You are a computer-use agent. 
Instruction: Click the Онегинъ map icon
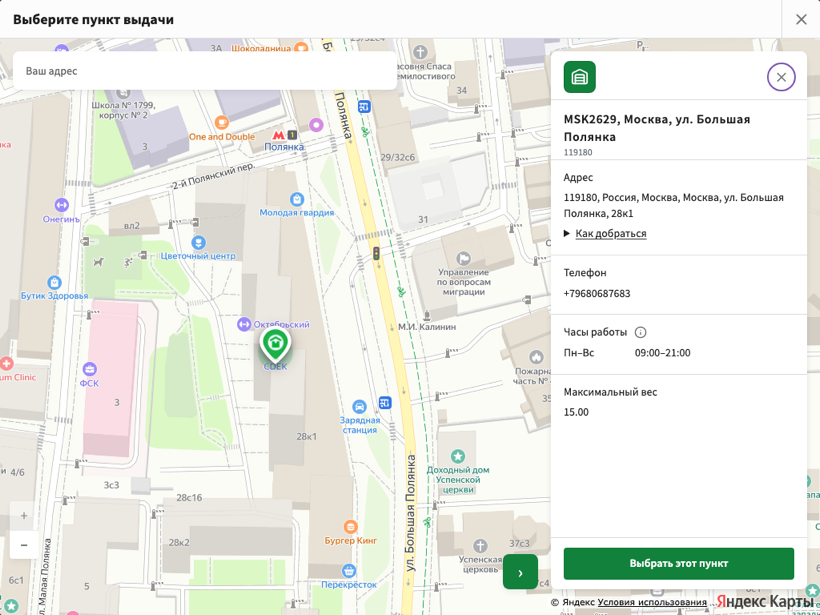[x=62, y=204]
